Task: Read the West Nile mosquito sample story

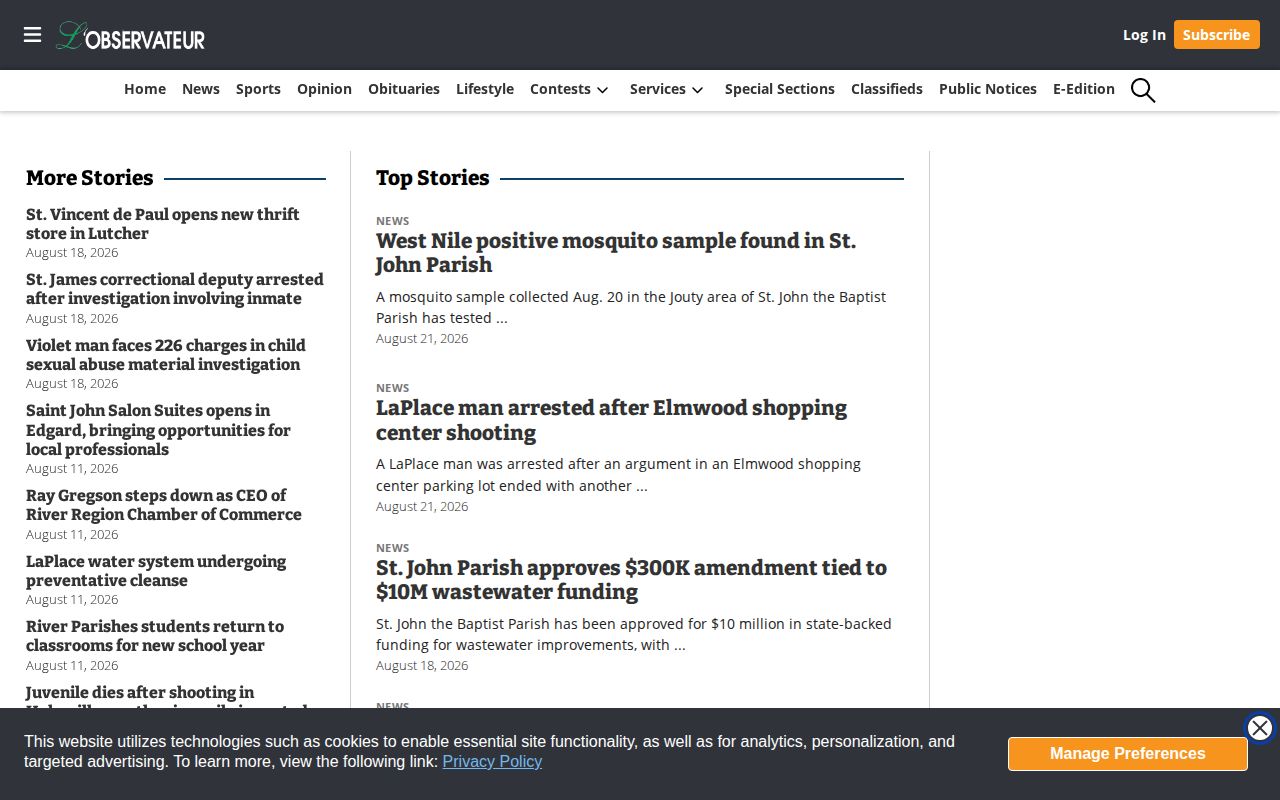Action: (x=616, y=253)
